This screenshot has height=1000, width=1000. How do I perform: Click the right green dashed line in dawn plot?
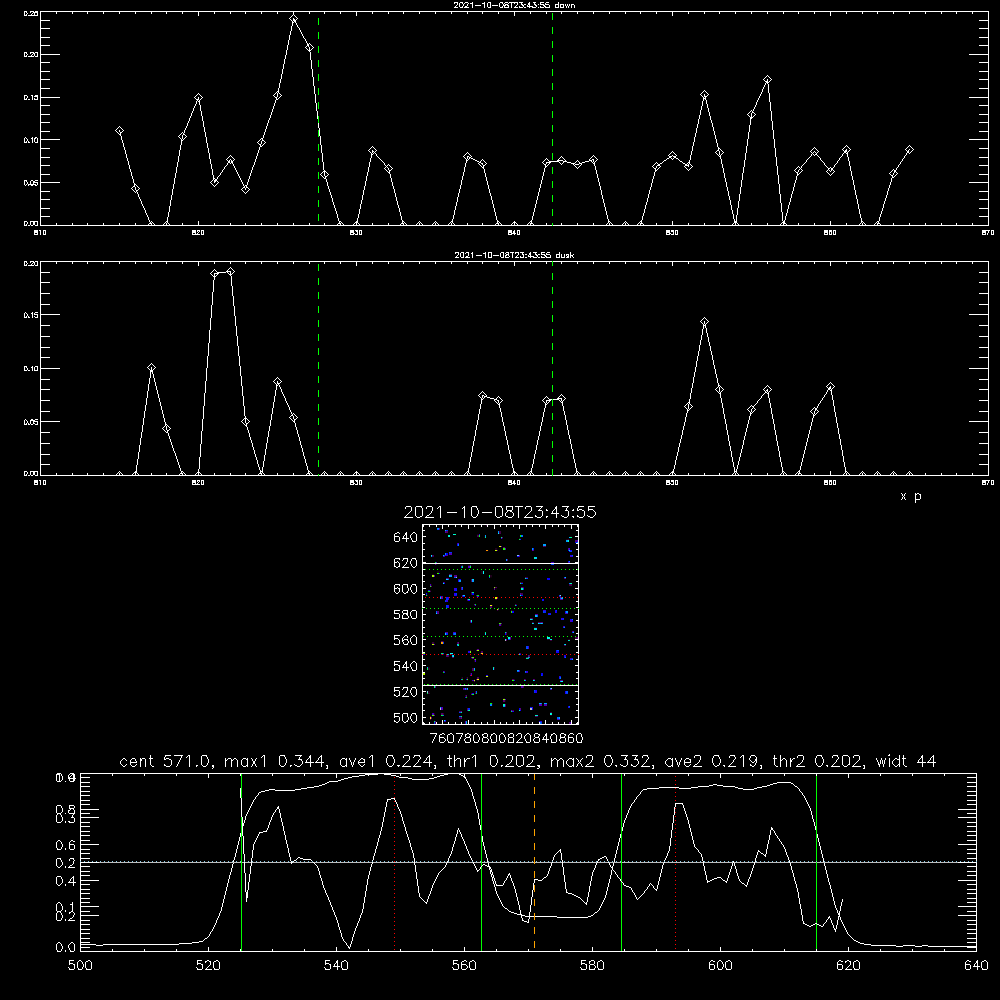(552, 118)
